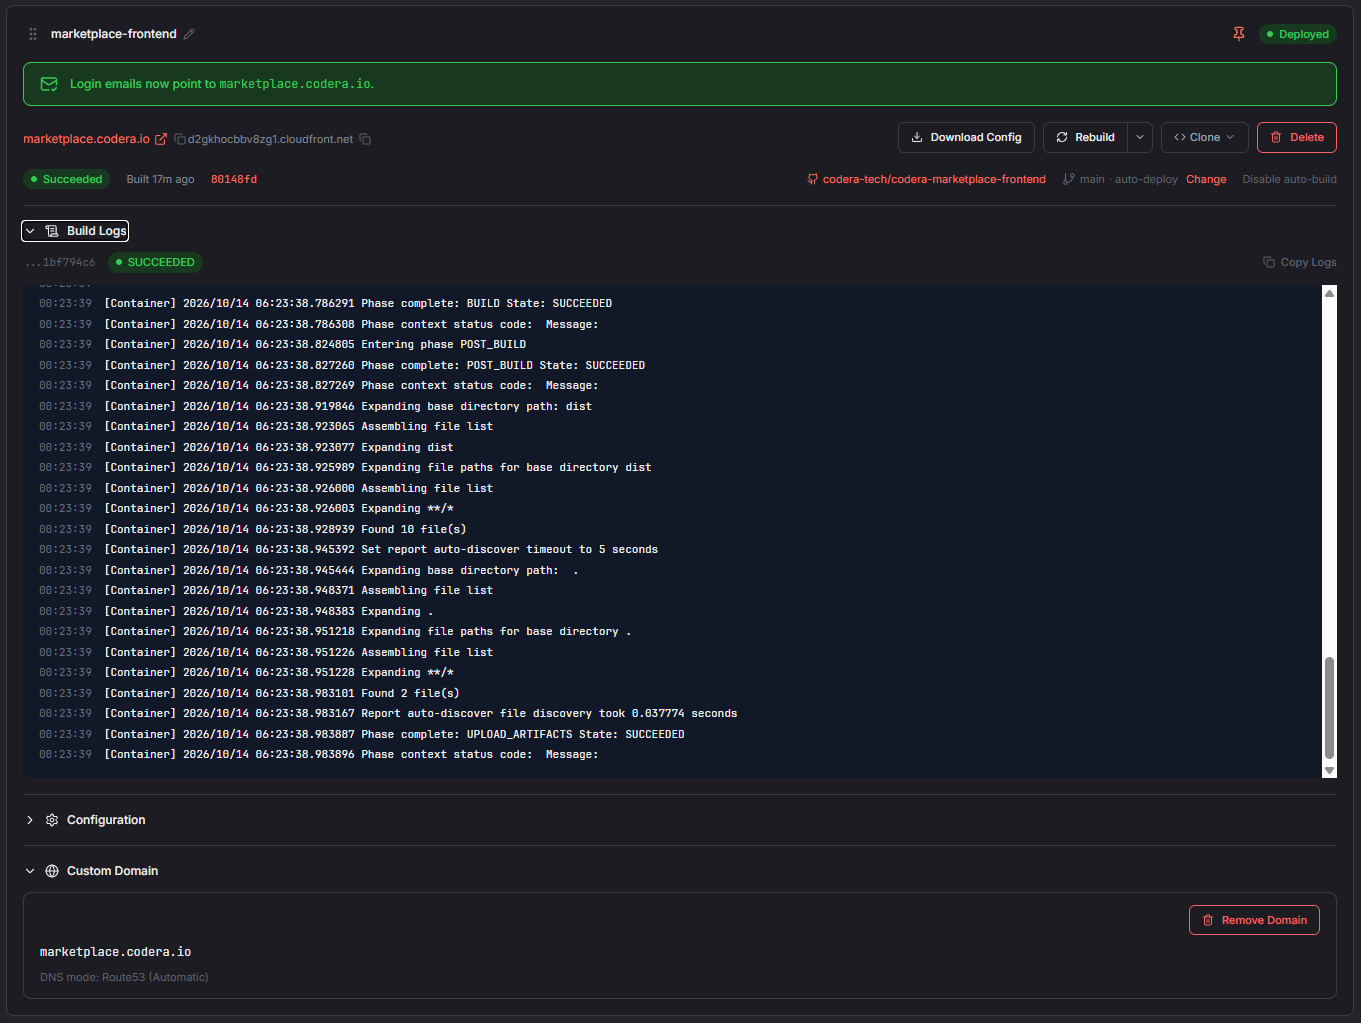
Task: Open the external link icon after marketplace.codera.io
Action: point(161,139)
